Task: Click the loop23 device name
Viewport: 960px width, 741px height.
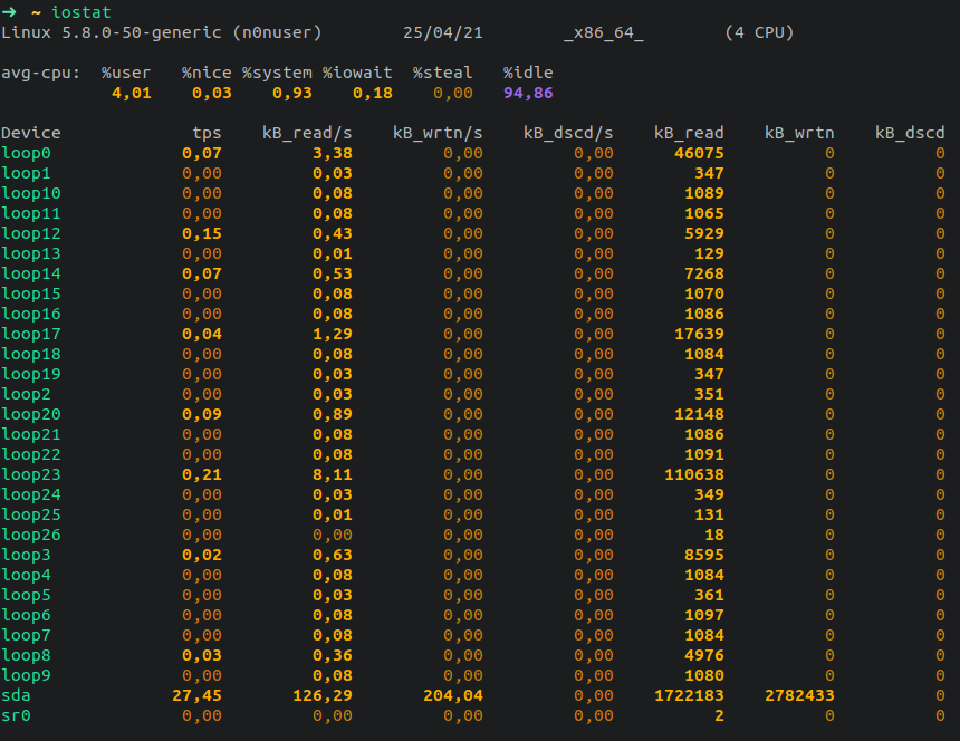Action: click(x=31, y=474)
